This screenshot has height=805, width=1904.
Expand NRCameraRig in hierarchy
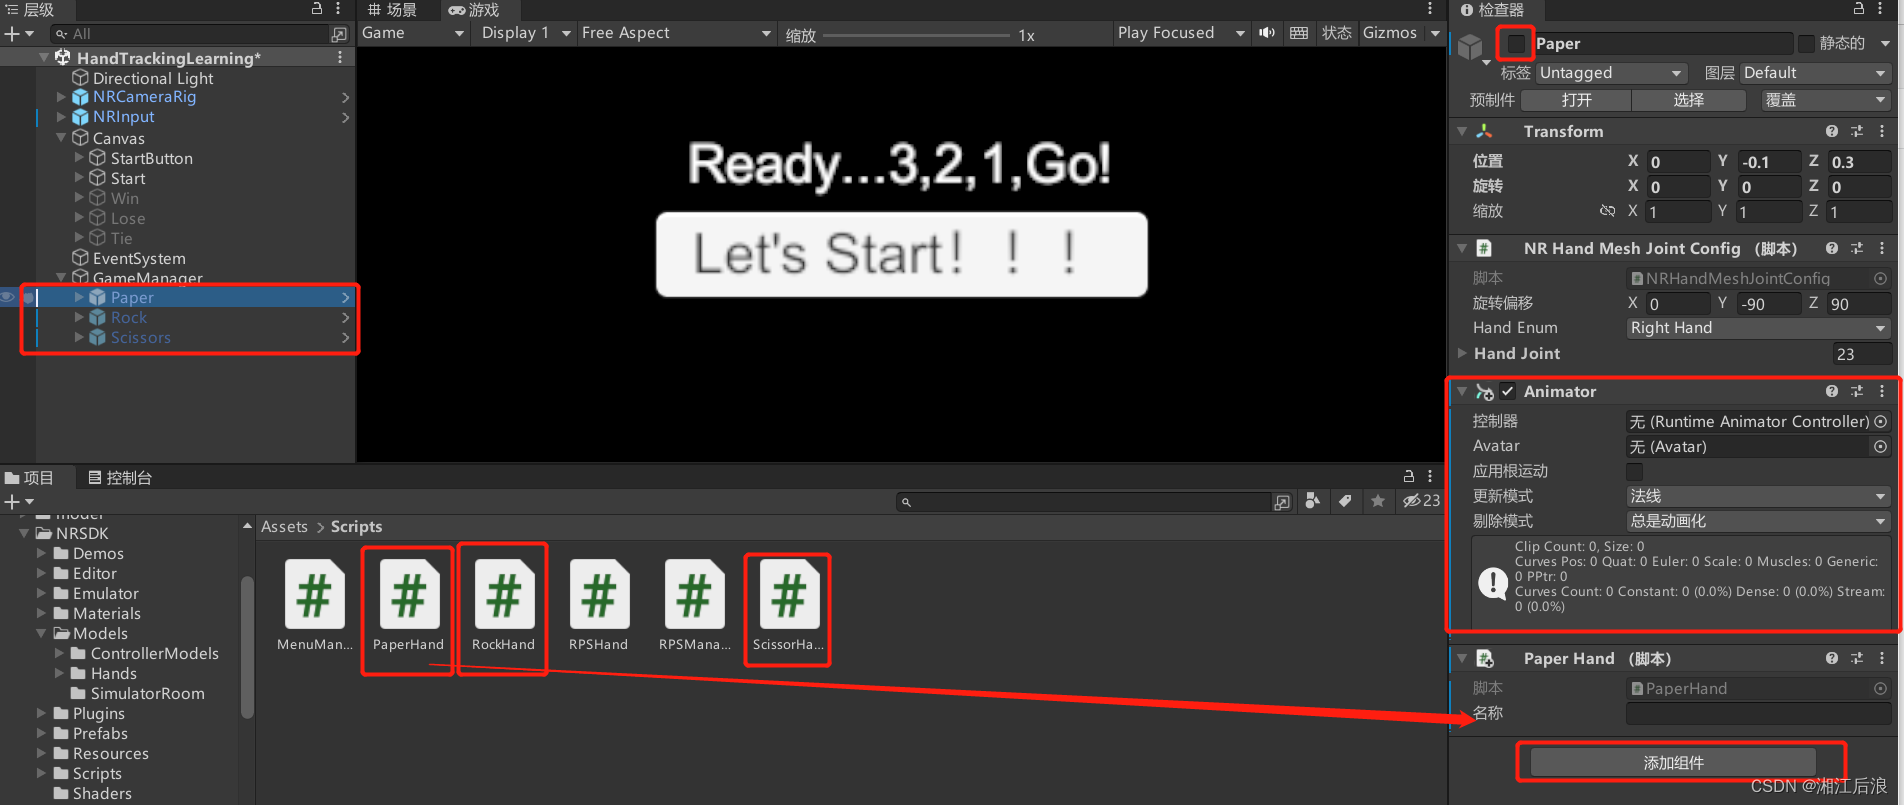click(x=61, y=97)
